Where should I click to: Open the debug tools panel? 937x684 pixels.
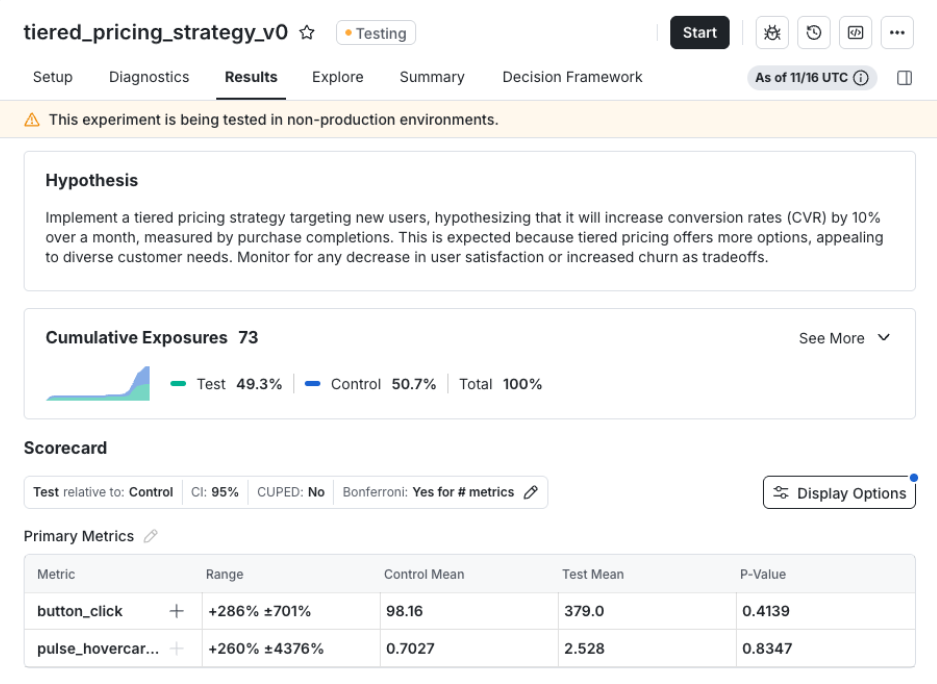(x=771, y=32)
